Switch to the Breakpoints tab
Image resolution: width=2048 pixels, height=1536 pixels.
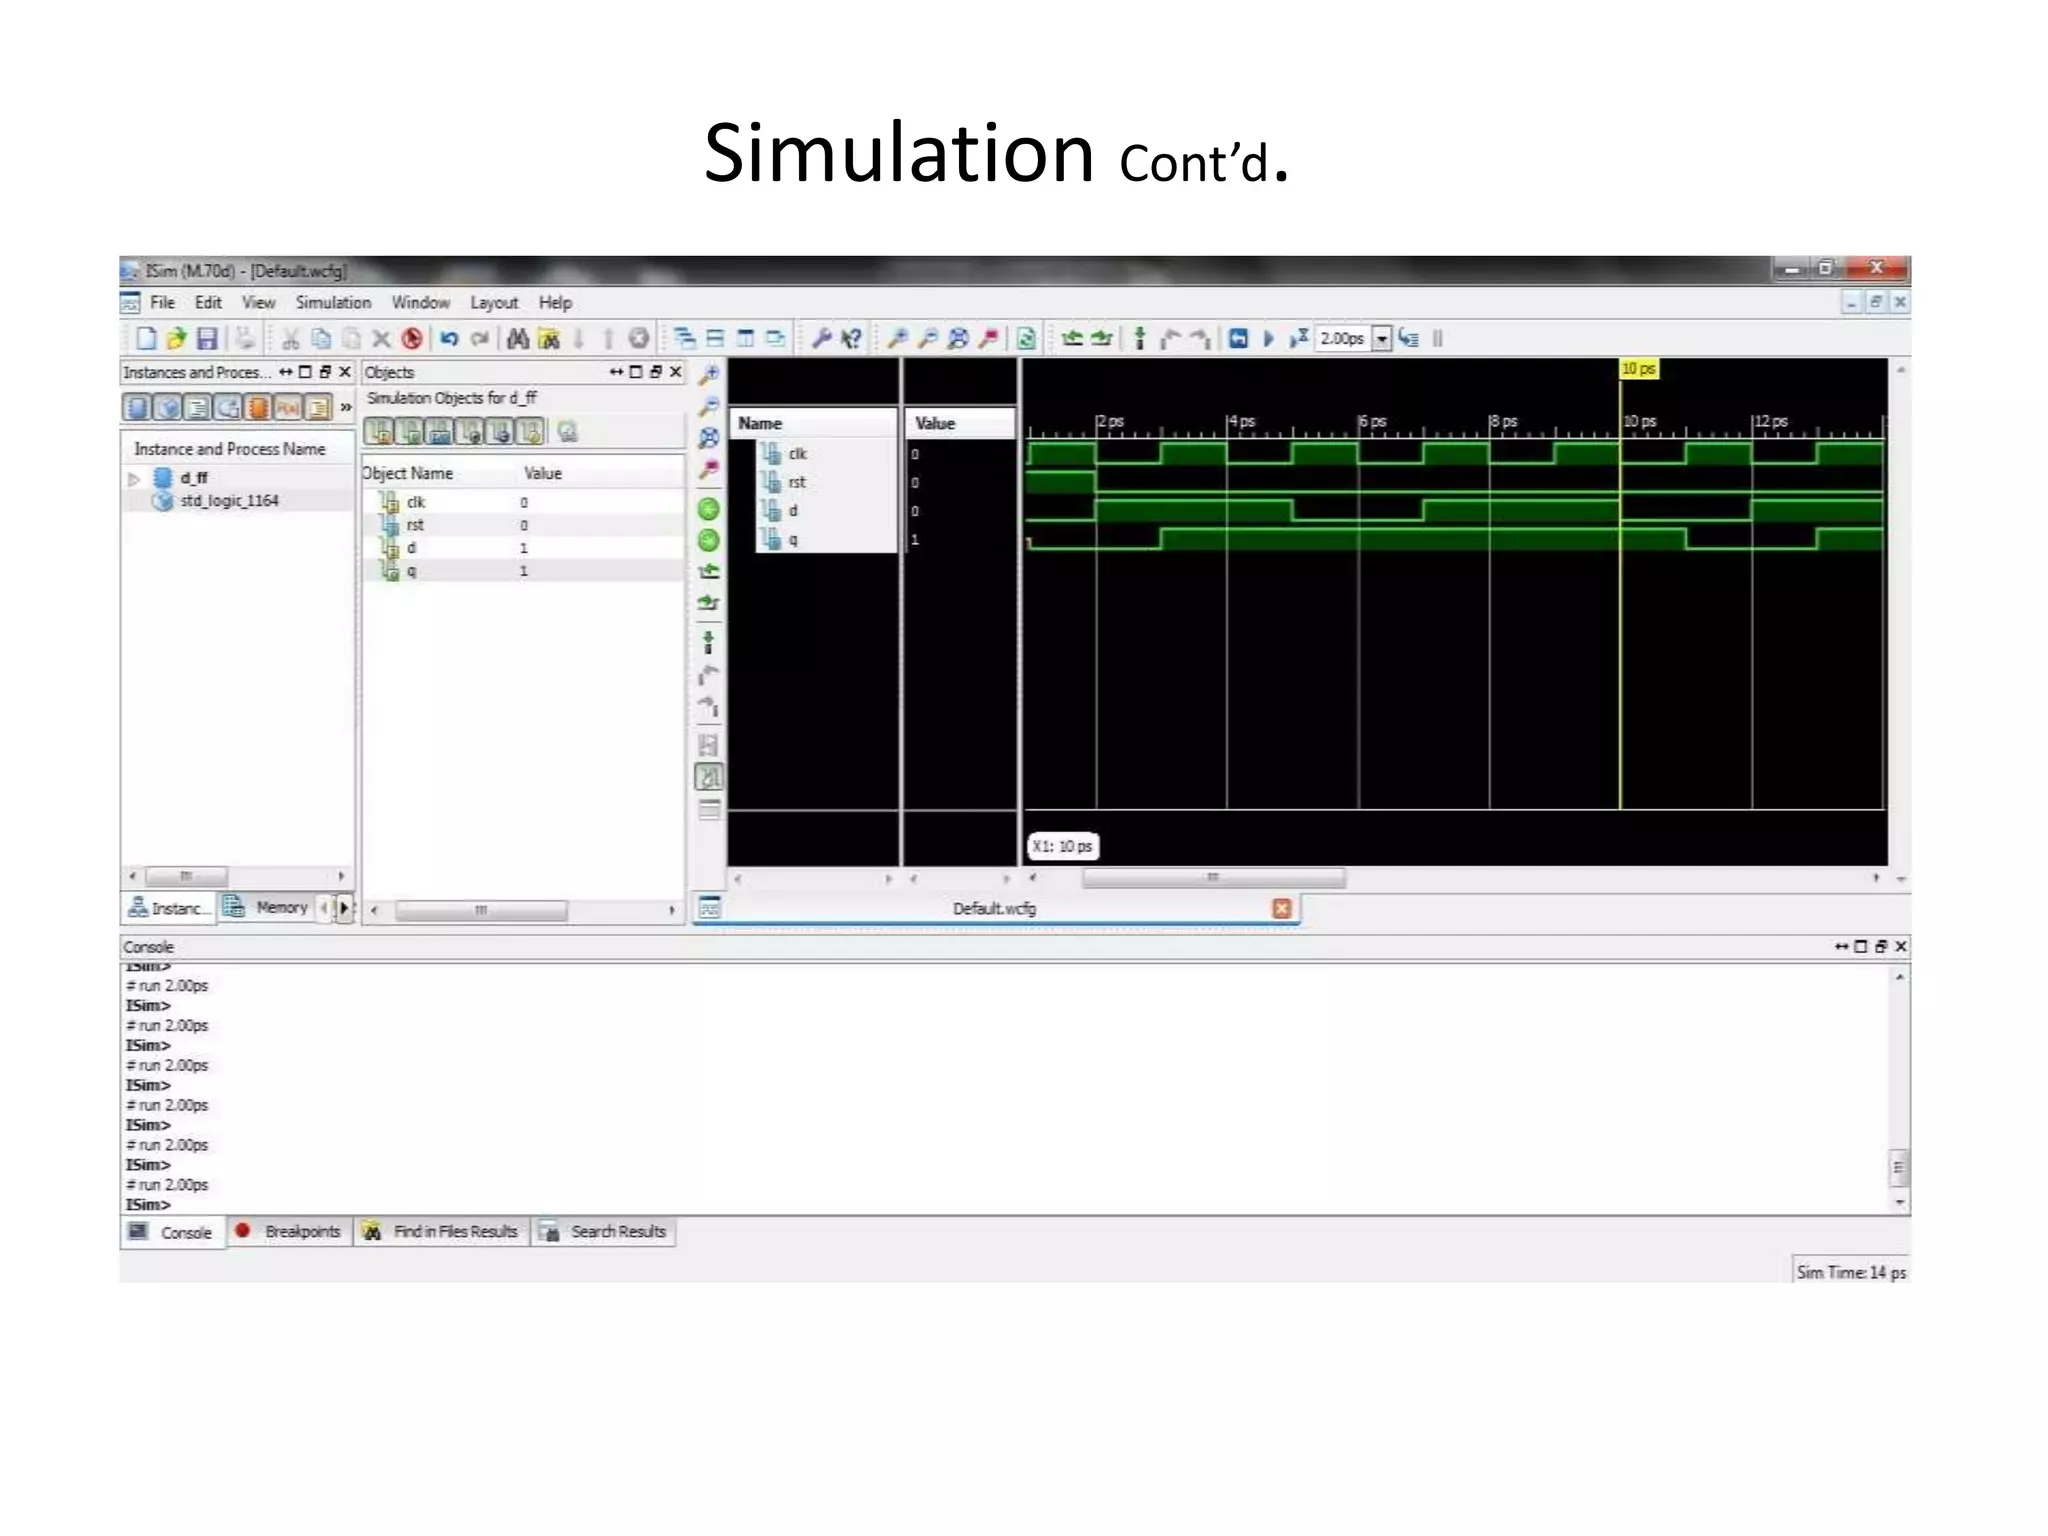coord(290,1232)
